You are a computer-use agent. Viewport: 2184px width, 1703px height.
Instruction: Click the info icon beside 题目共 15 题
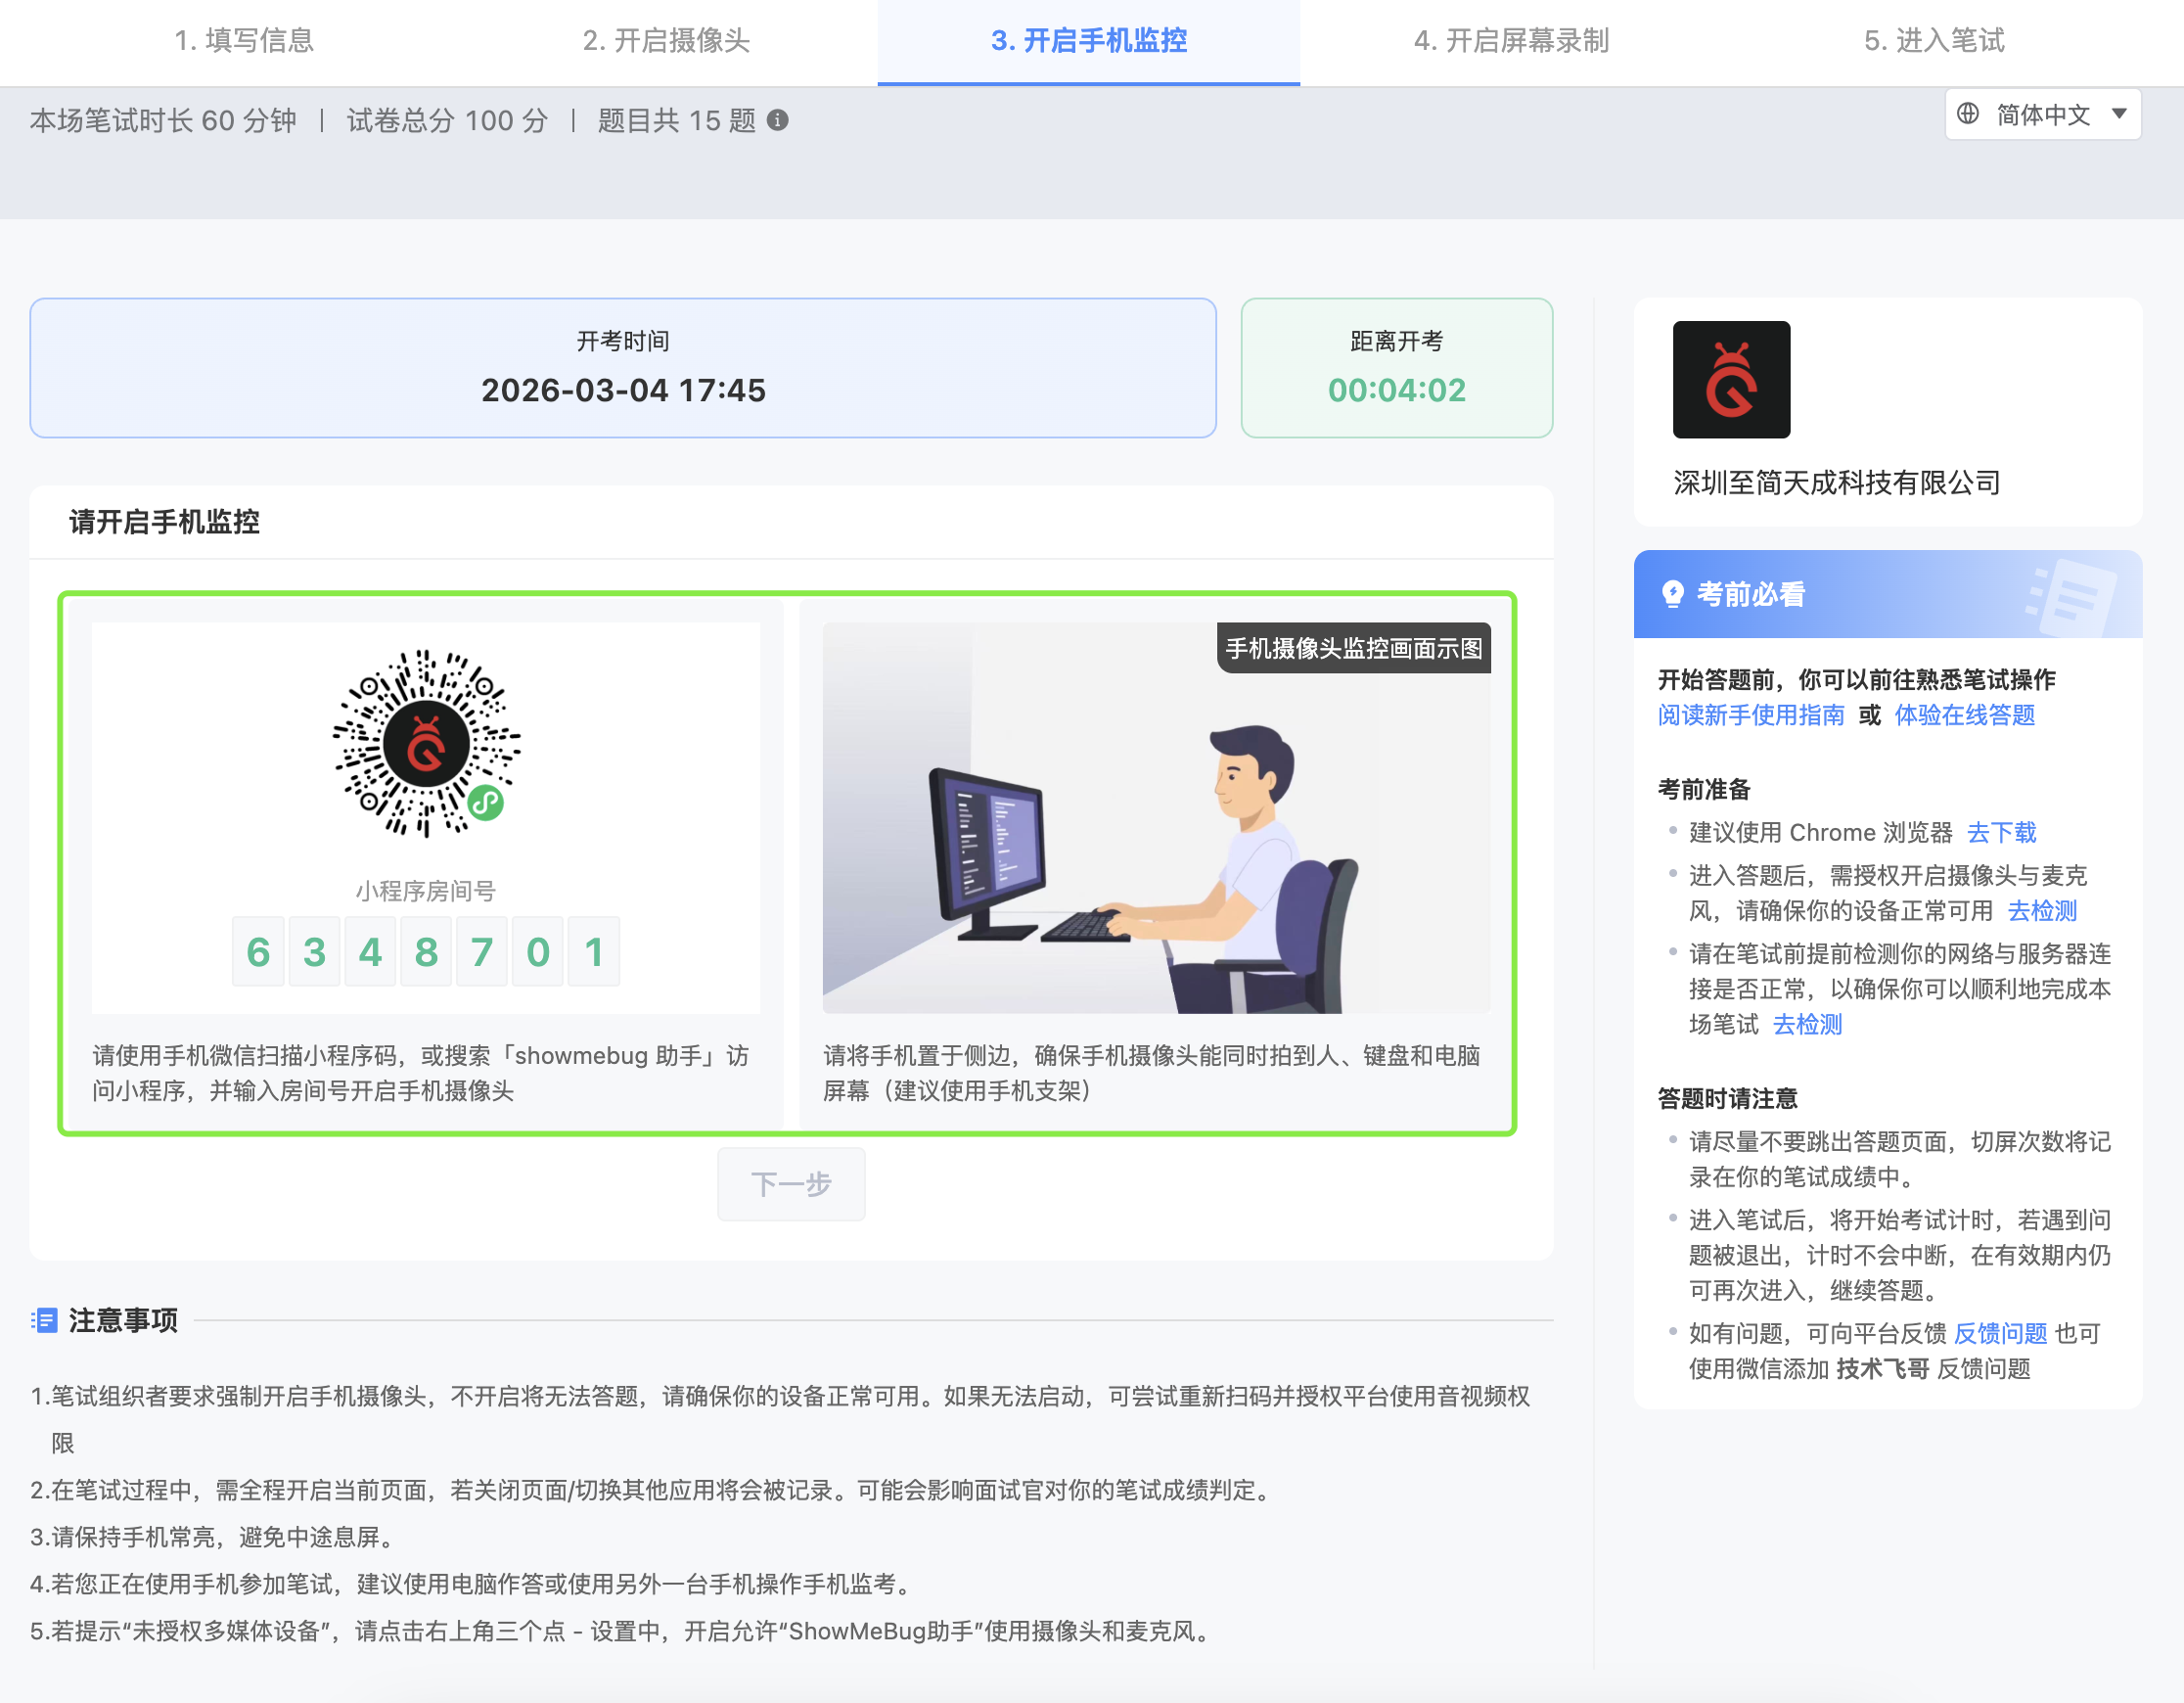point(777,120)
